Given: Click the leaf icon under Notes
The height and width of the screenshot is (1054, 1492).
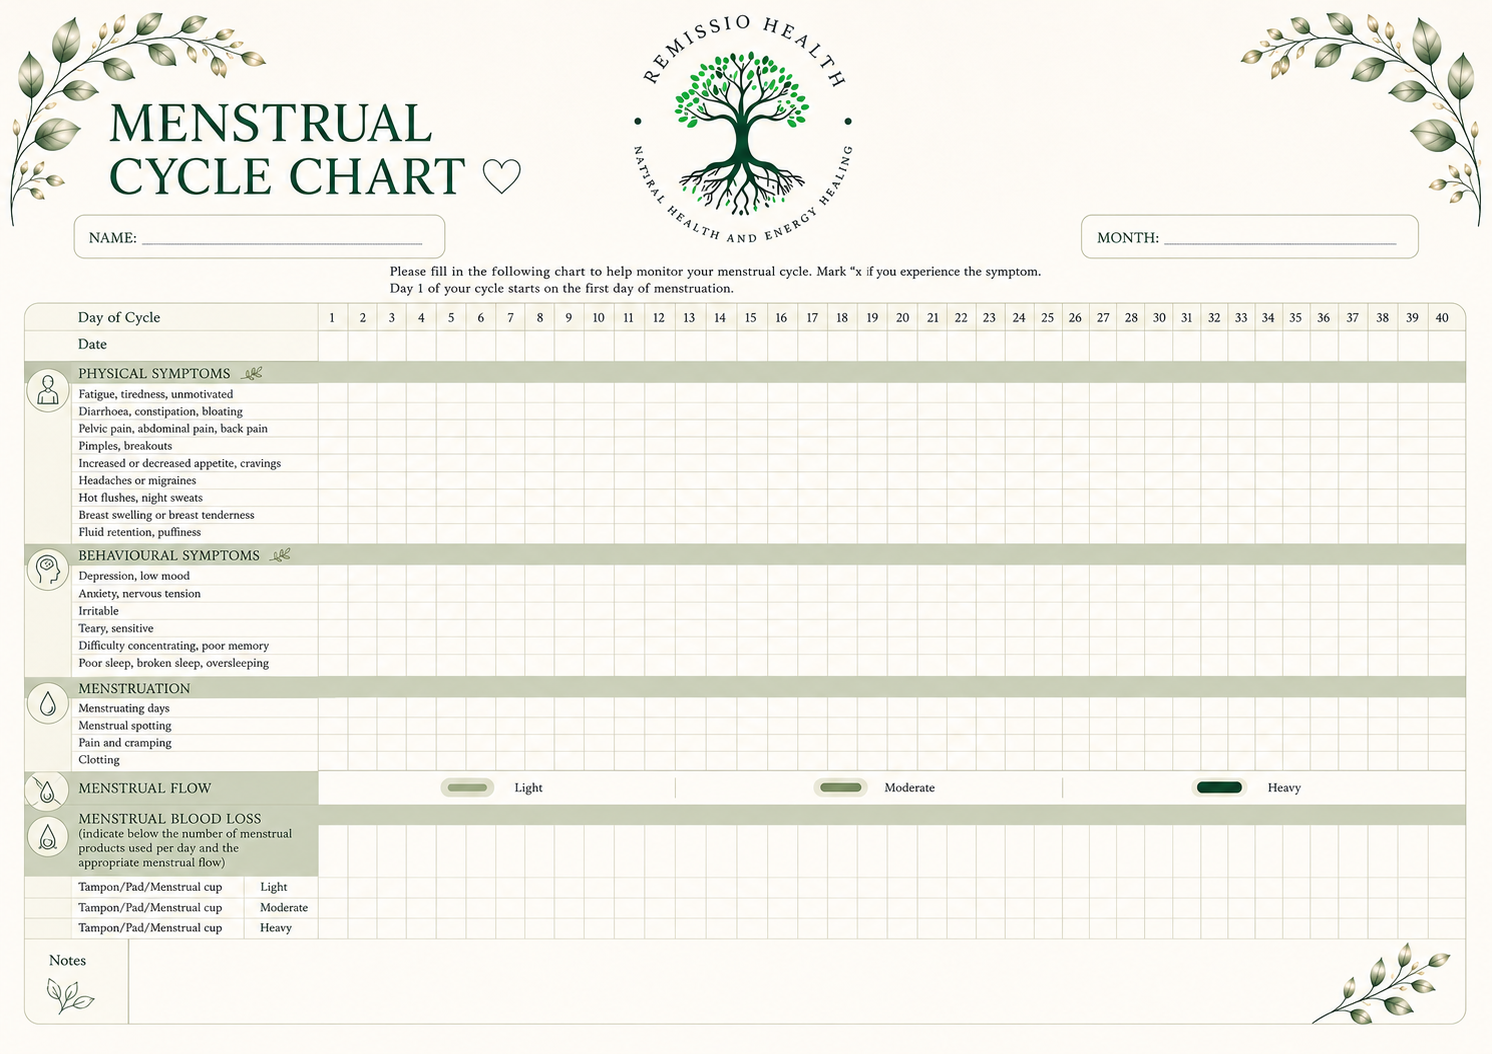Looking at the screenshot, I should (x=69, y=995).
